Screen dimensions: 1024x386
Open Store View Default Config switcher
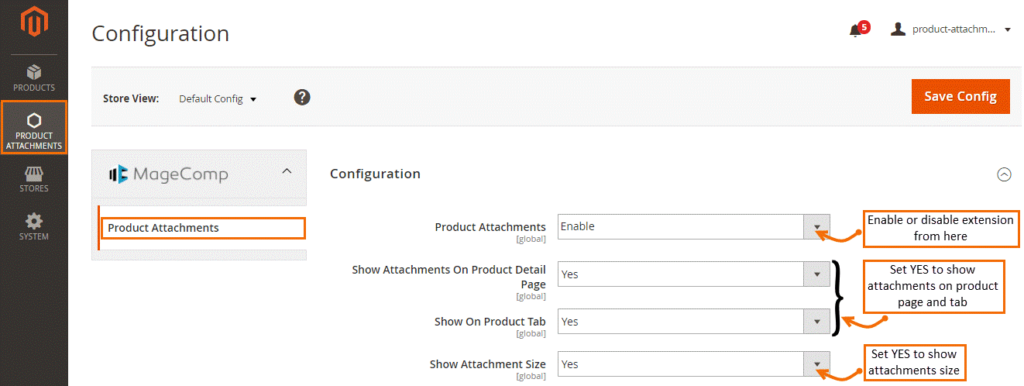click(x=218, y=99)
